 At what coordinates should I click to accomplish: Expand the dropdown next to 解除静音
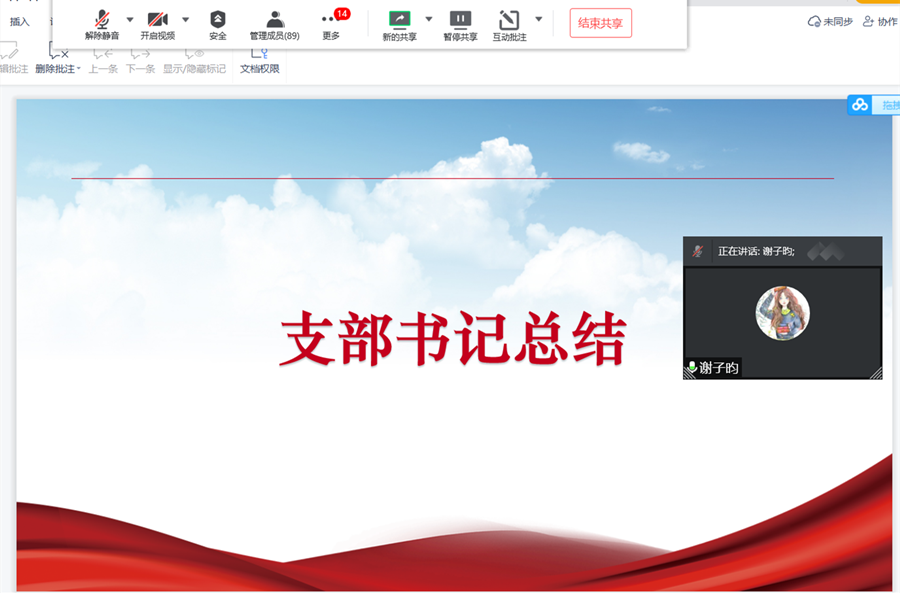(131, 18)
